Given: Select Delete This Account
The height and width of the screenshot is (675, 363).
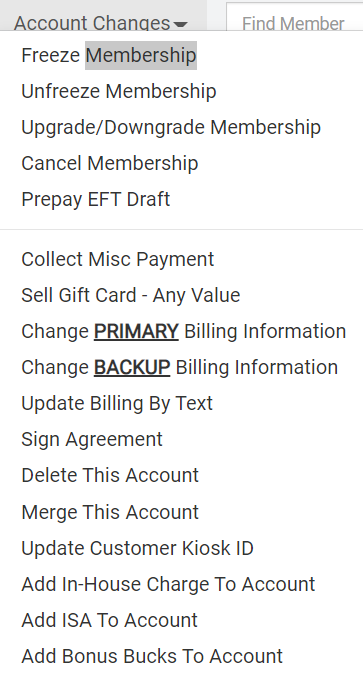Looking at the screenshot, I should [110, 475].
